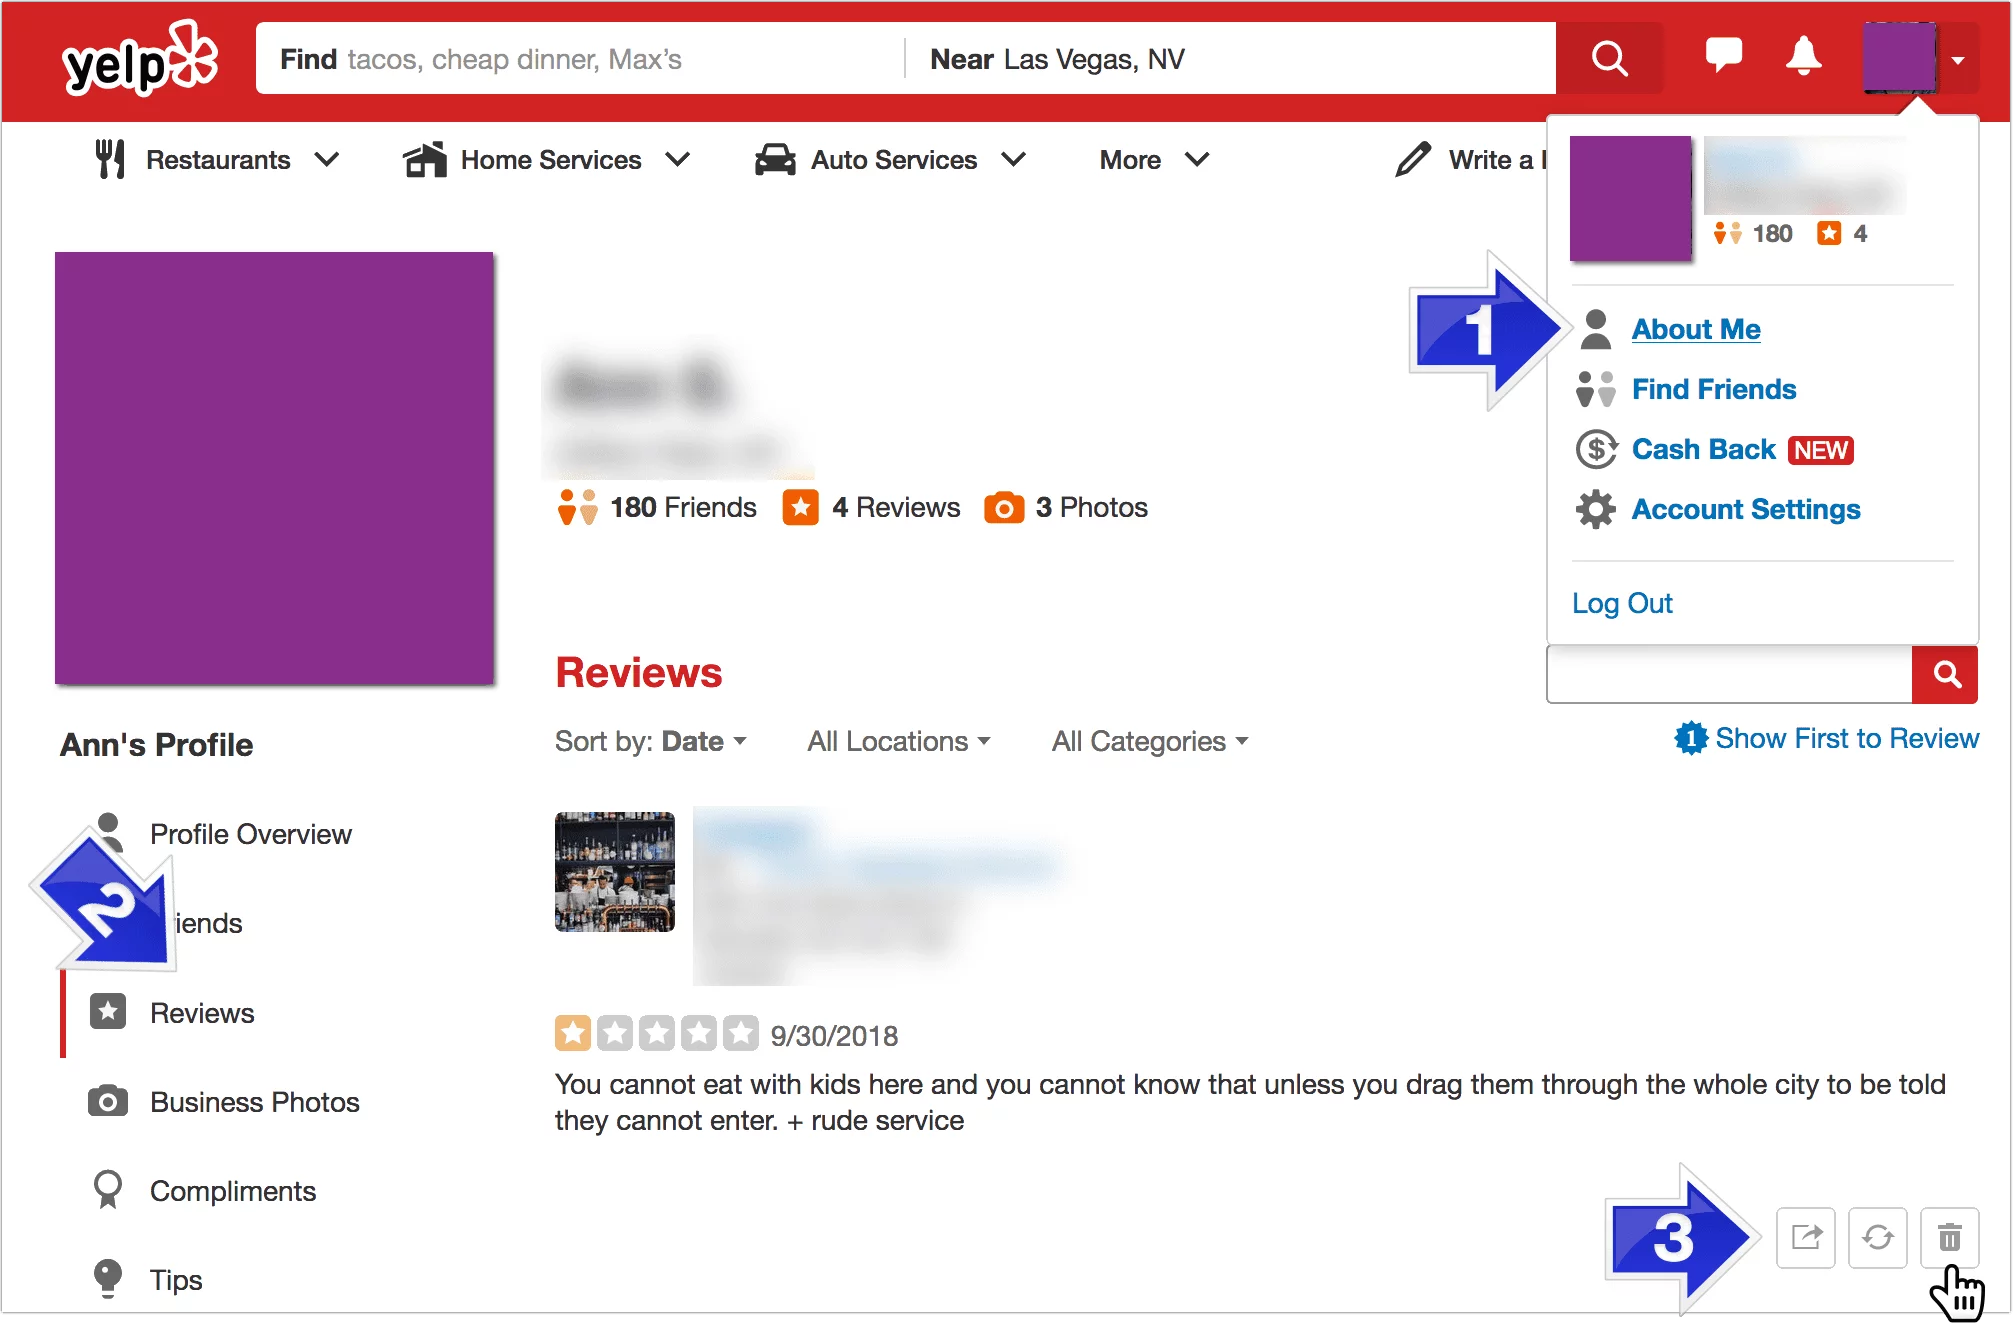Open All Locations filter dropdown
Image resolution: width=2014 pixels, height=1340 pixels.
pos(899,741)
